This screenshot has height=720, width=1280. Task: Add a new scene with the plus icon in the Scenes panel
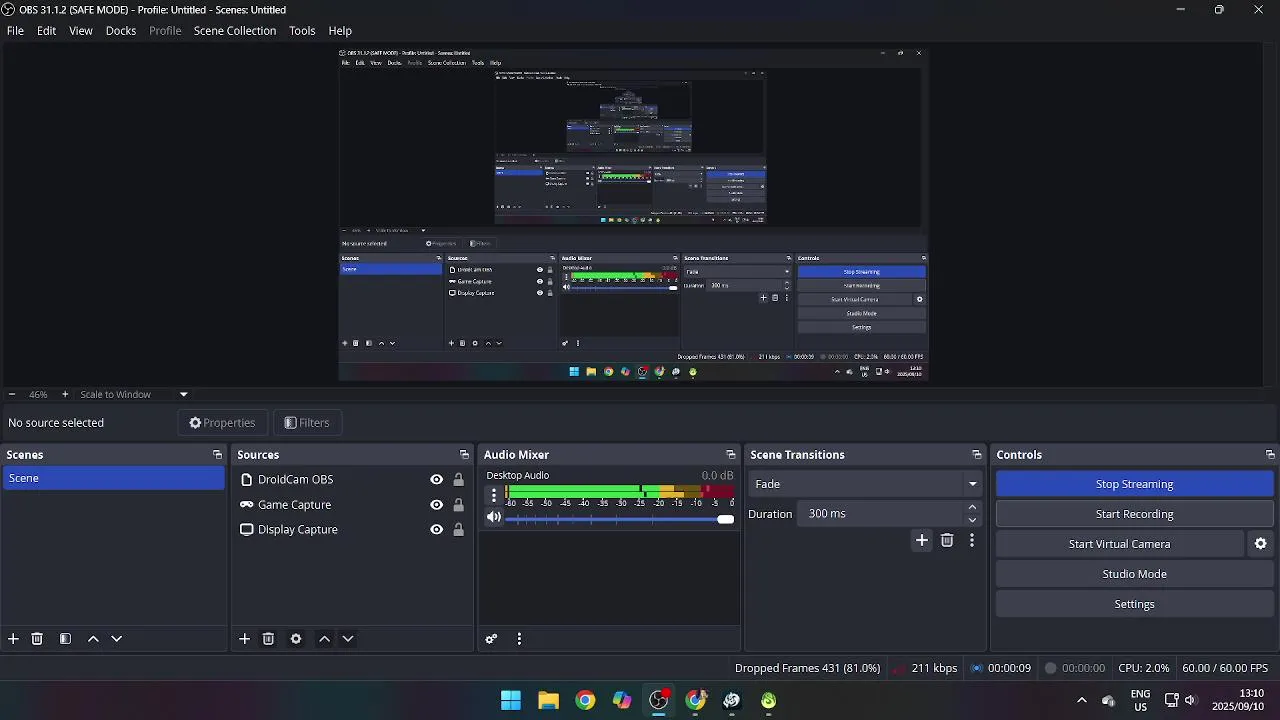(x=13, y=639)
